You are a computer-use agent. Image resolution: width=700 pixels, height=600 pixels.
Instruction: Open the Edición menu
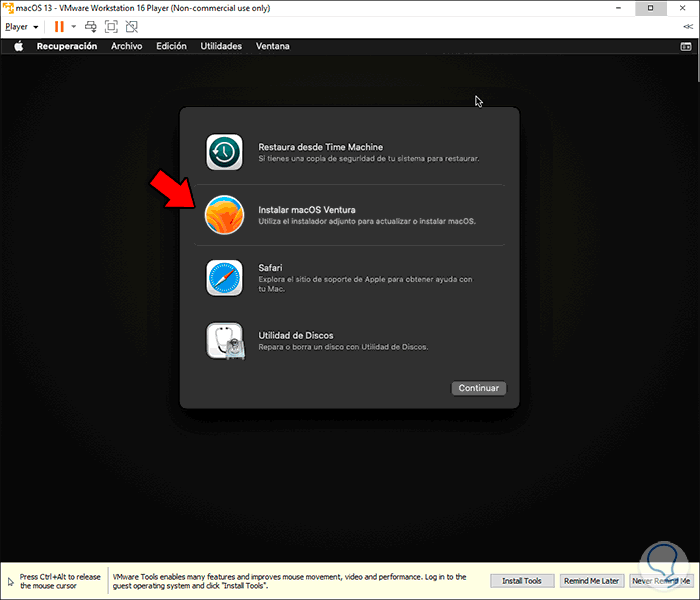(171, 46)
